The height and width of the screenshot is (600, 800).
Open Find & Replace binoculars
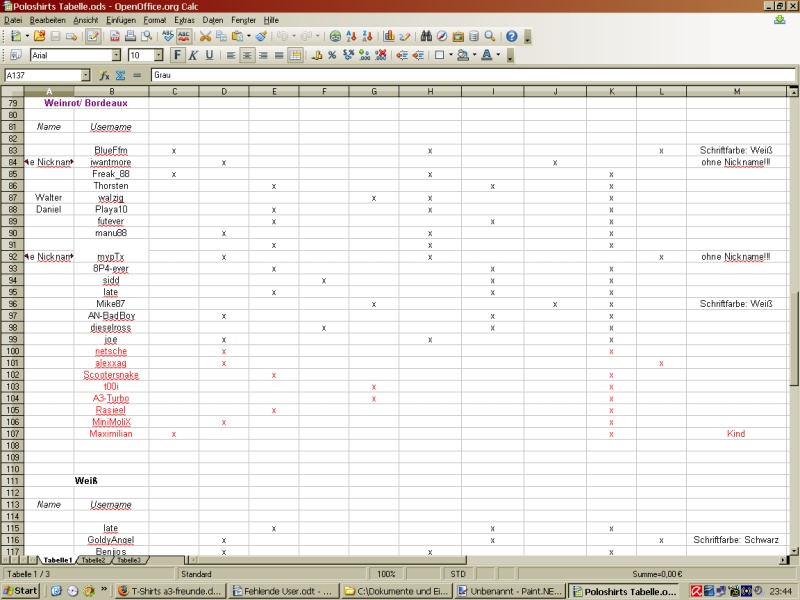coord(426,36)
